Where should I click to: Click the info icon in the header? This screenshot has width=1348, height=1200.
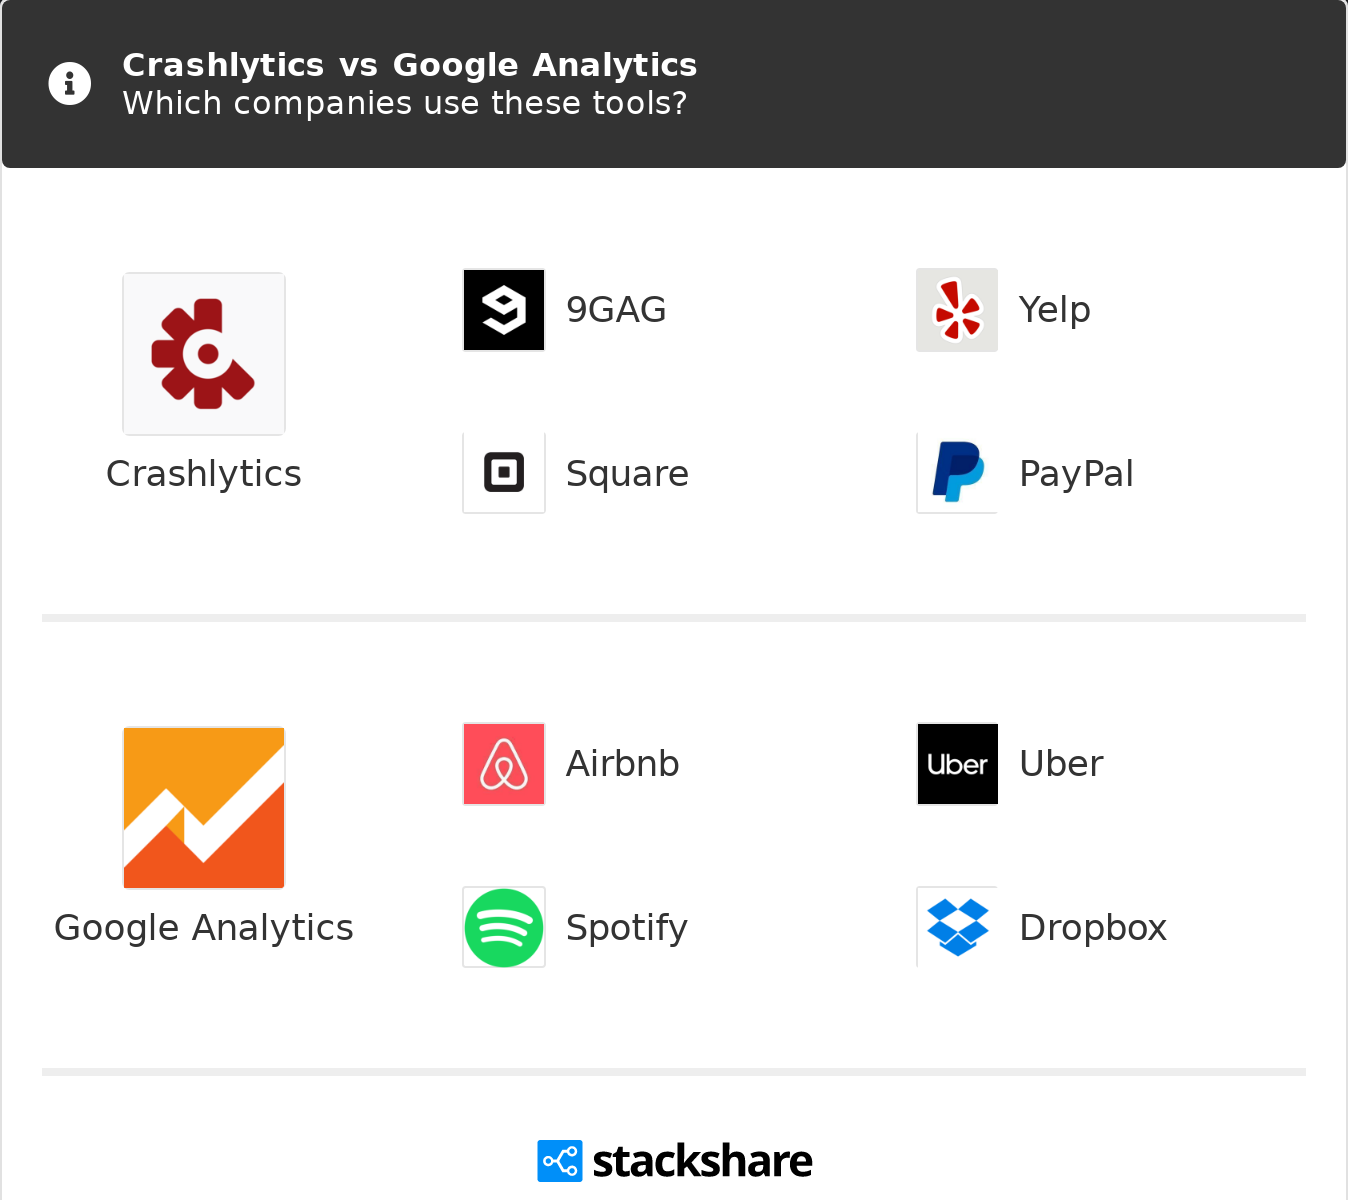pyautogui.click(x=70, y=83)
